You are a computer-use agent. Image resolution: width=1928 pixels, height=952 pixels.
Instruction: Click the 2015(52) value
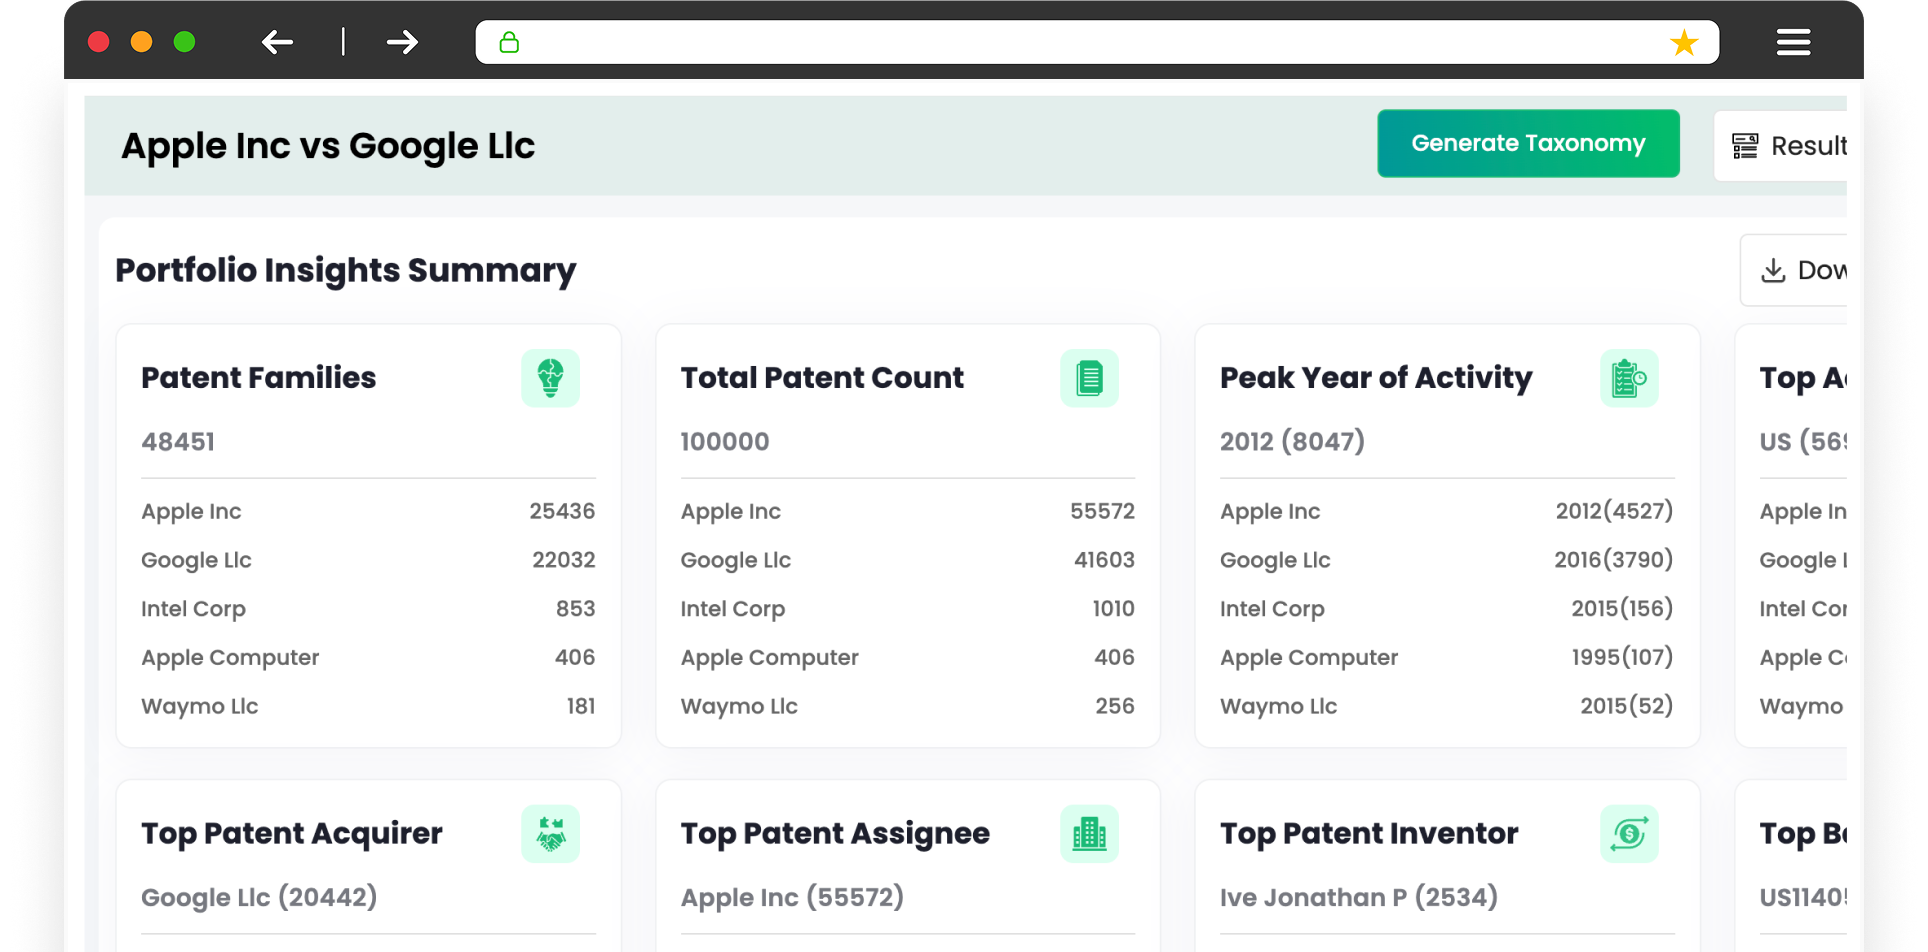click(1626, 707)
